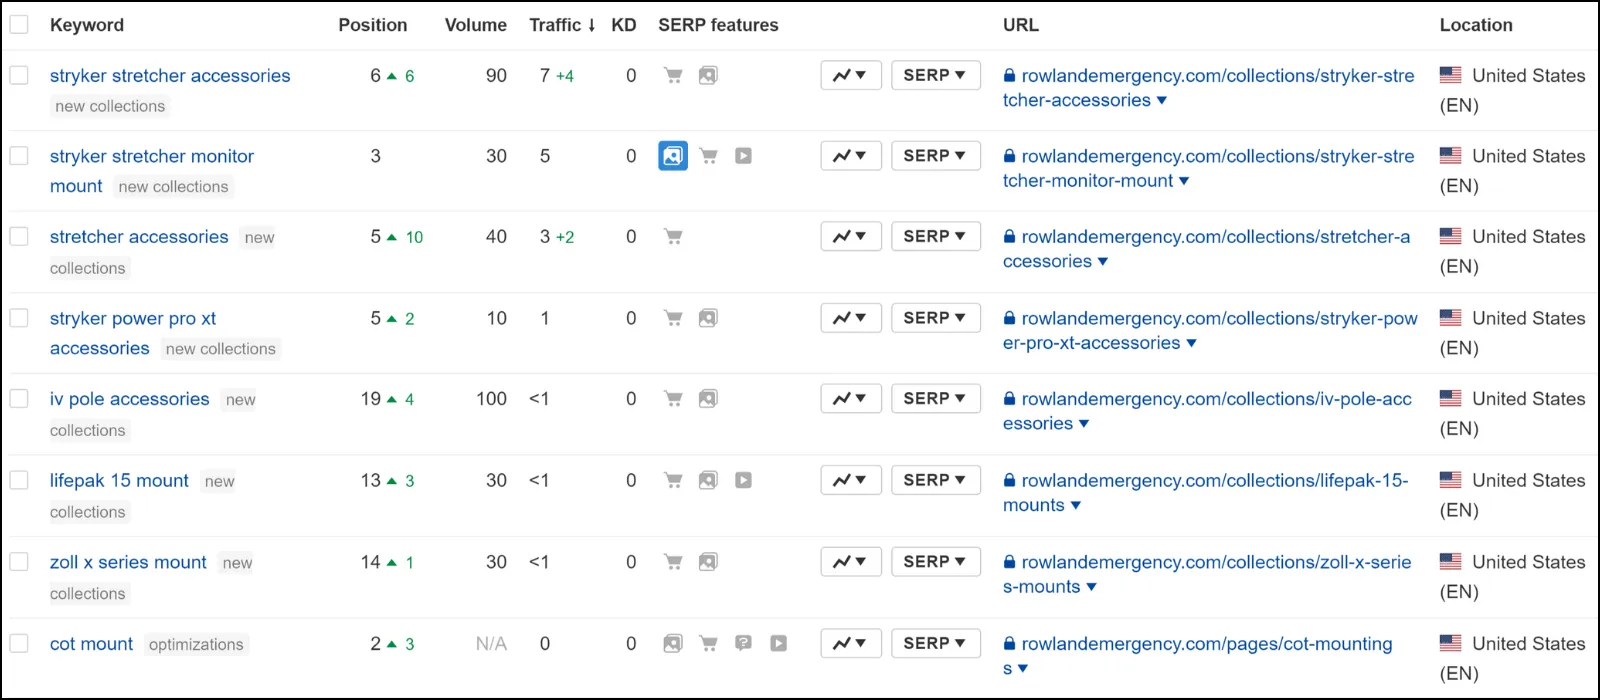
Task: Open position history chart dropdown for stryker power pro xt
Action: pos(850,318)
